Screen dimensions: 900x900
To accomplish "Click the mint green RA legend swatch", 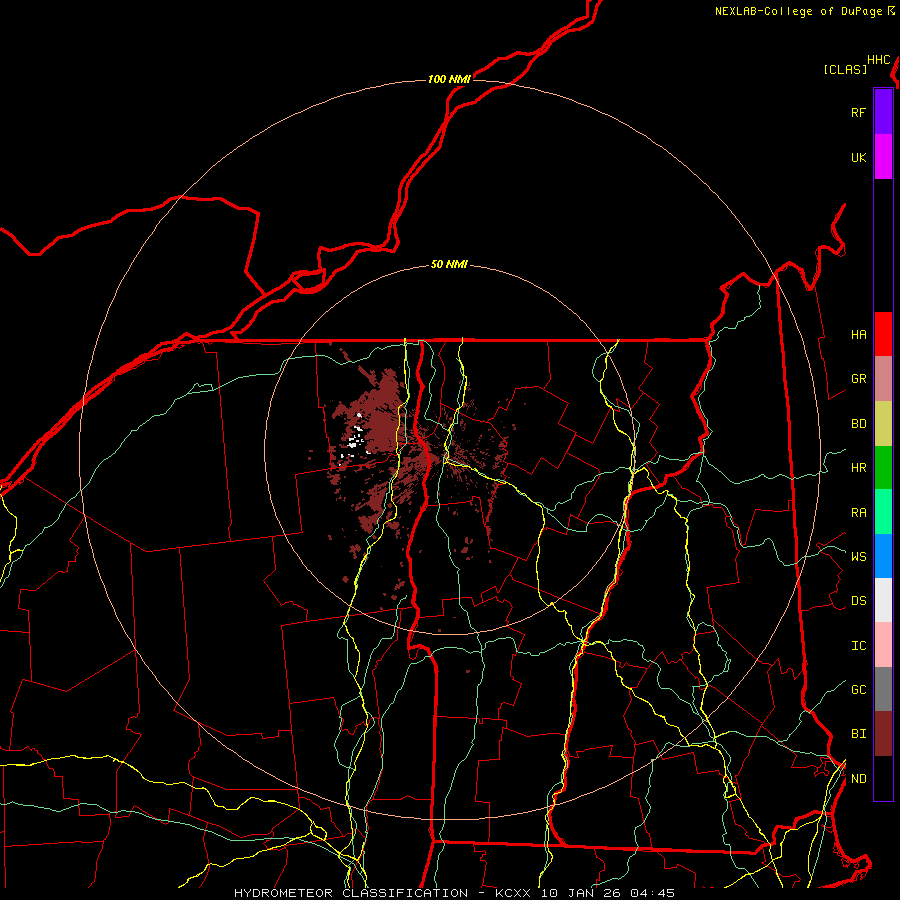I will 883,511.
